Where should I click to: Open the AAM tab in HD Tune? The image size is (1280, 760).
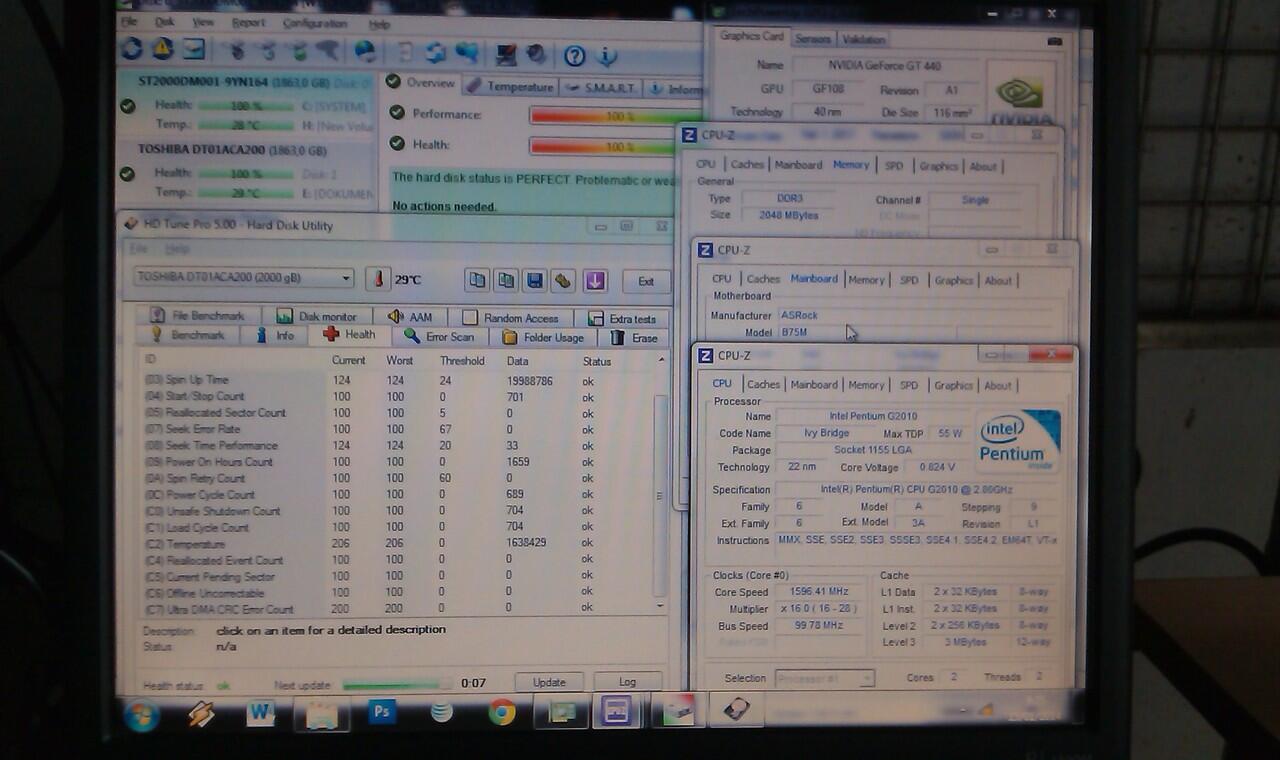click(411, 317)
